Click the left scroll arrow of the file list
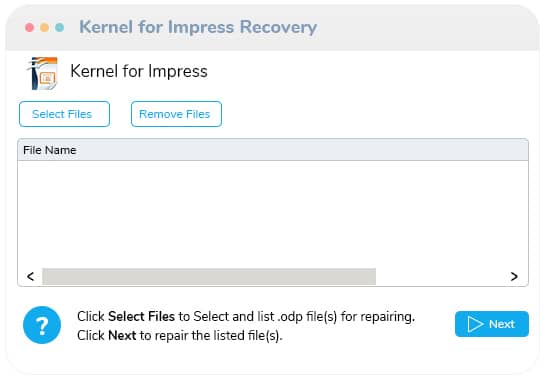This screenshot has width=545, height=380. [31, 276]
